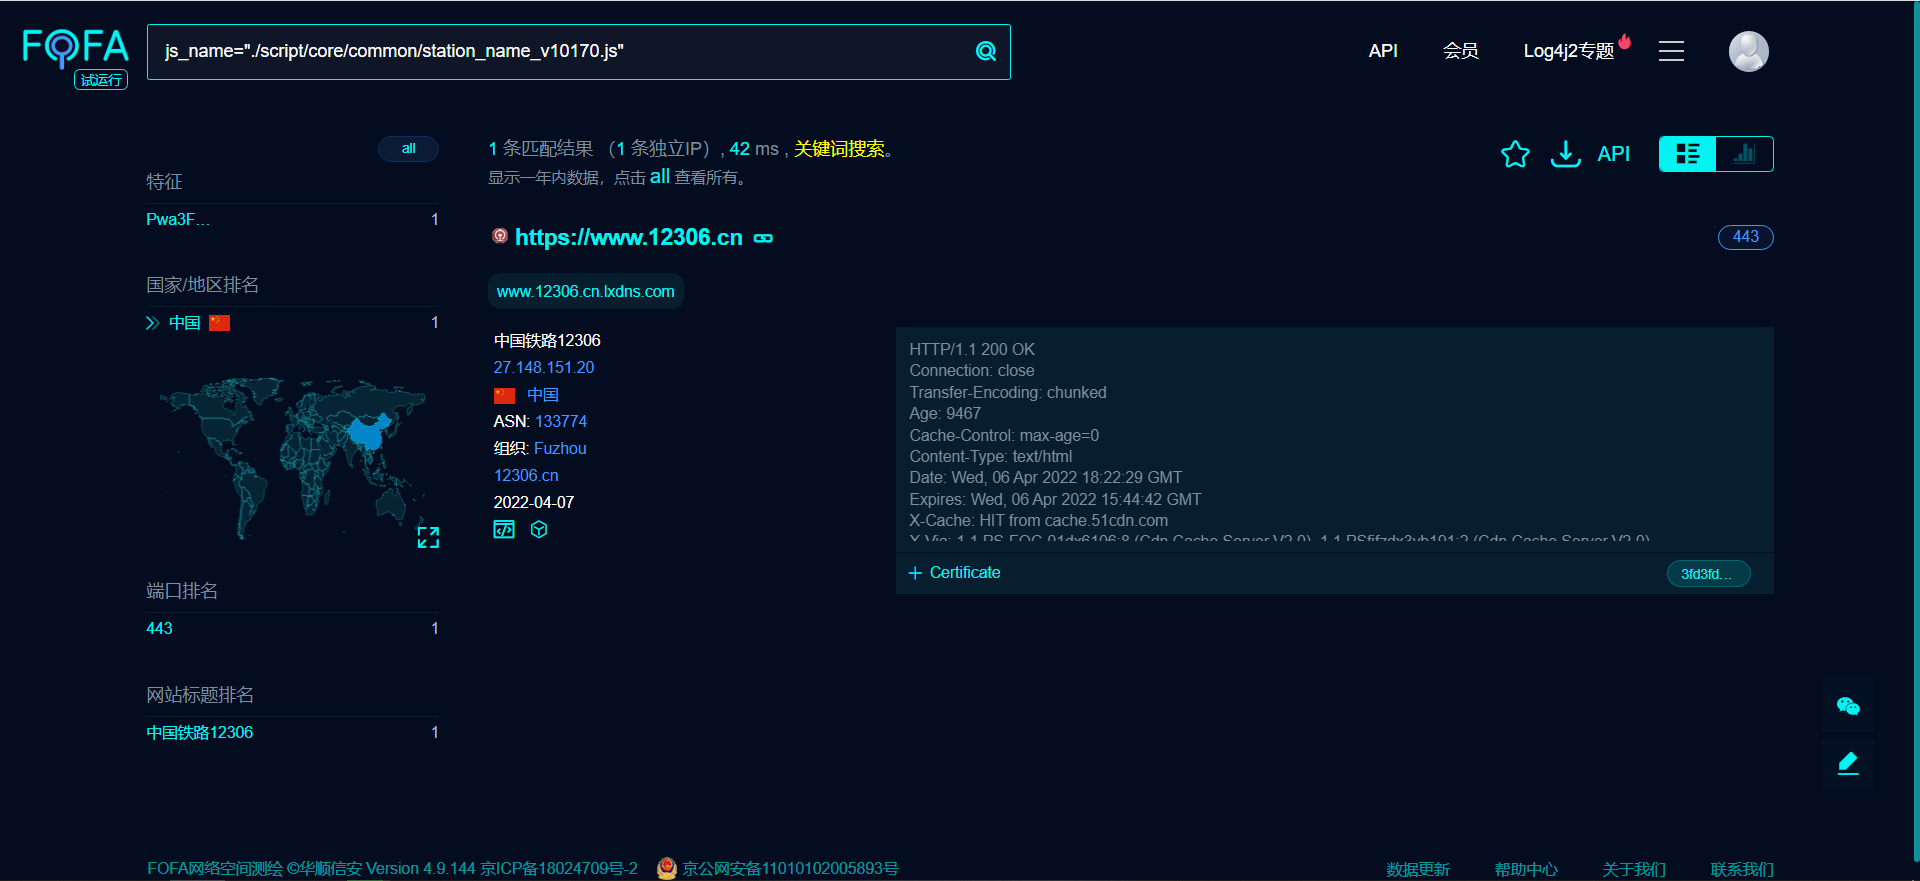Click the download results icon
This screenshot has height=881, width=1920.
pos(1565,154)
